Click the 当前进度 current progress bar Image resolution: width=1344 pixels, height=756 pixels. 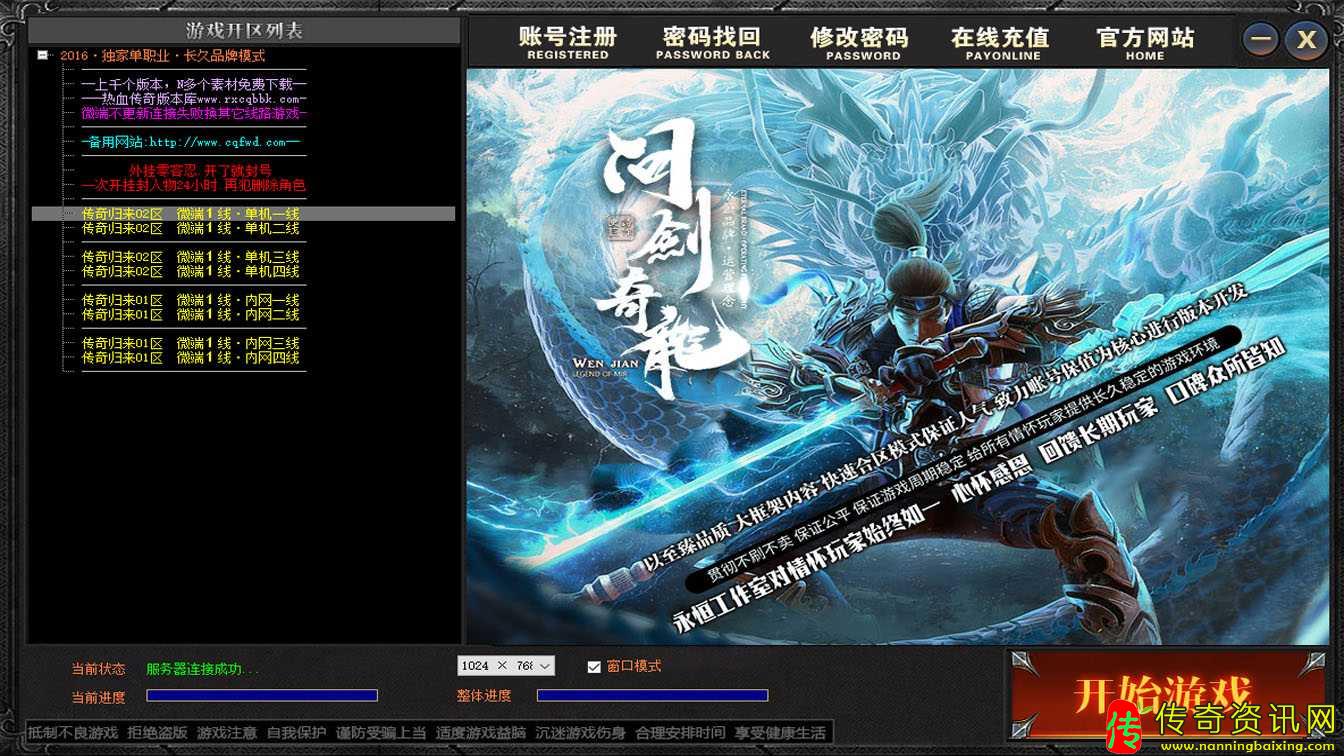(262, 696)
